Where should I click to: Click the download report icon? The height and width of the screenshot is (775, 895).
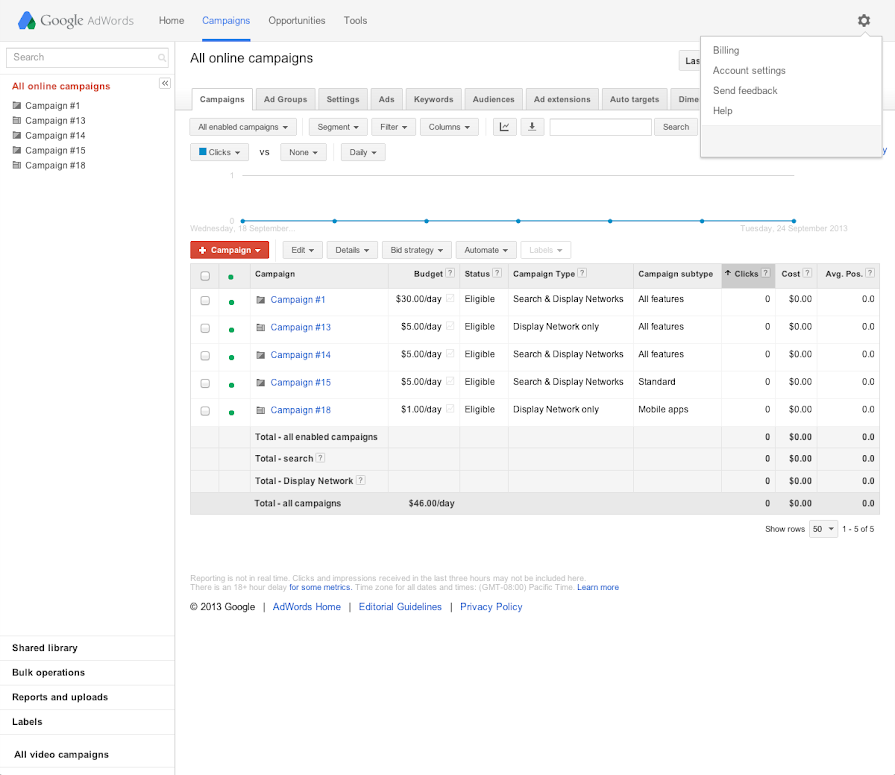(532, 127)
